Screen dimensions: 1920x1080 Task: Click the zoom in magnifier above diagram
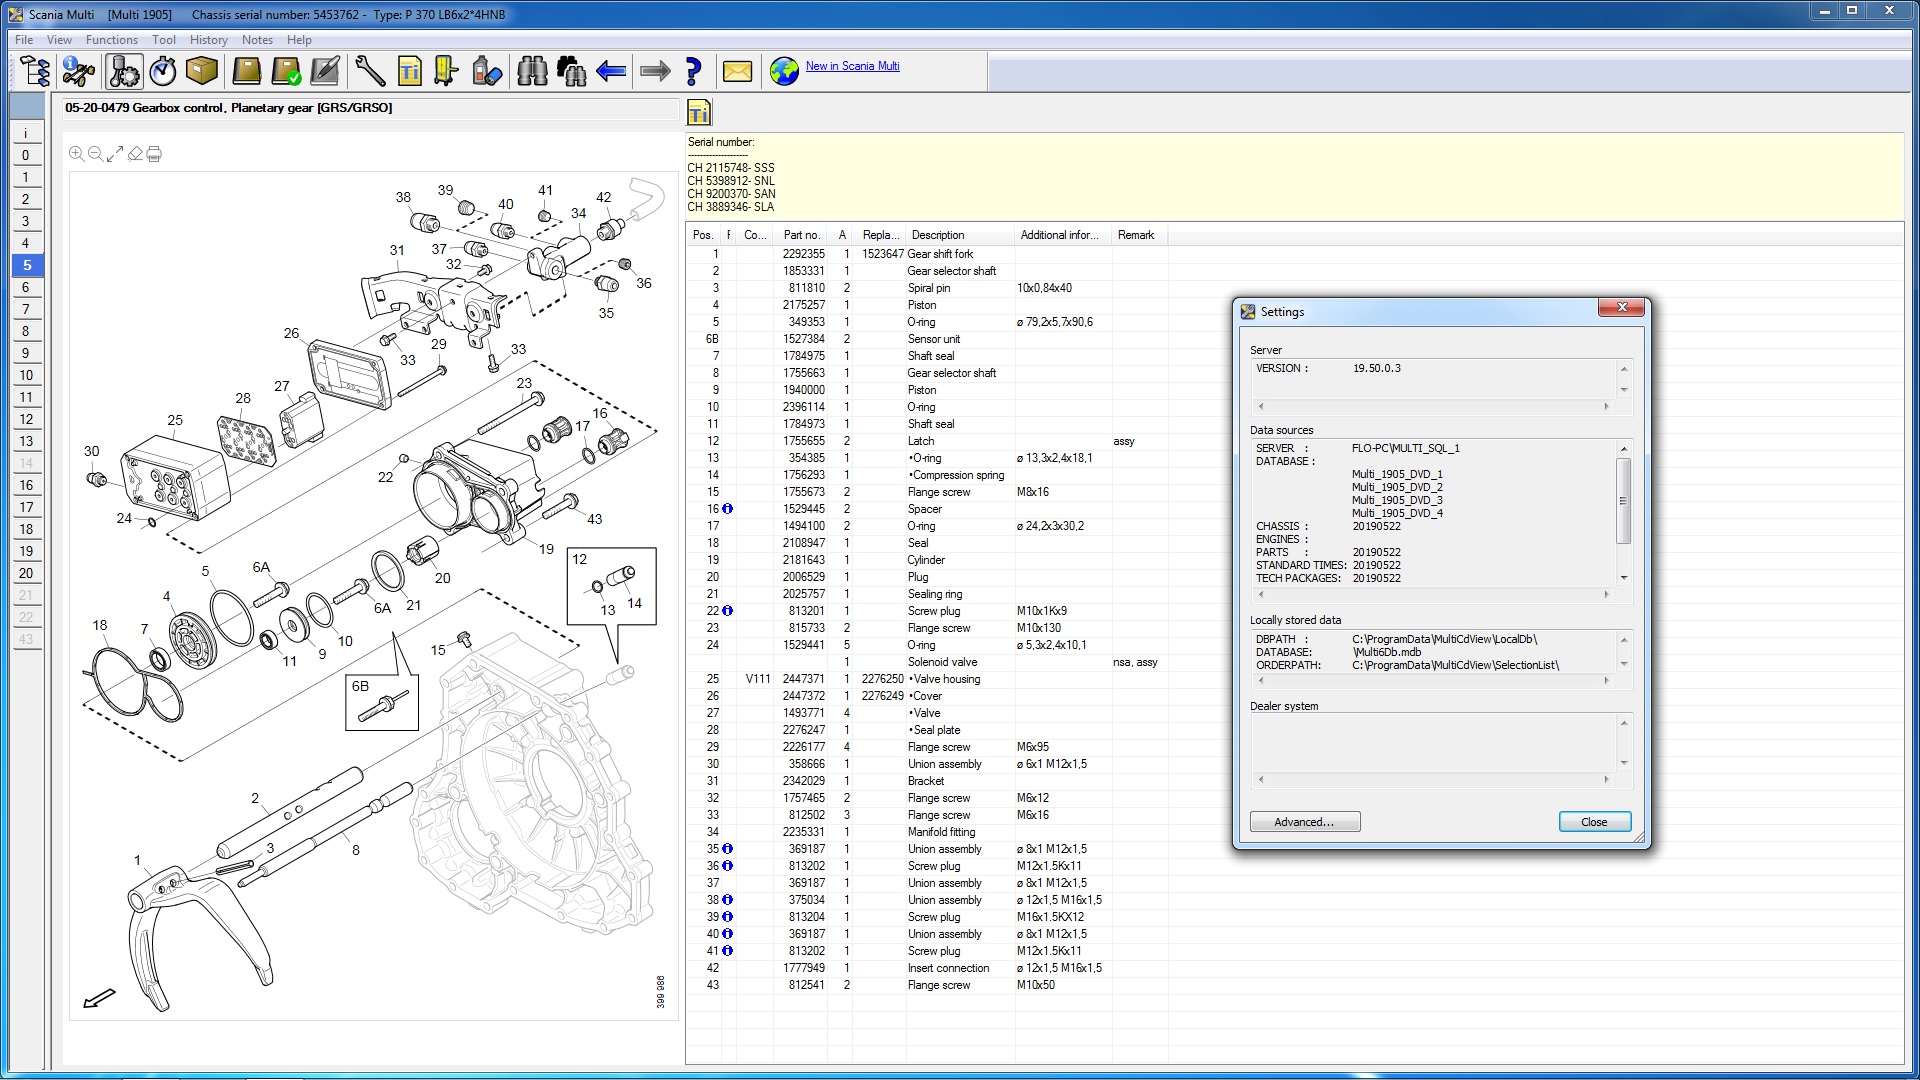coord(76,154)
